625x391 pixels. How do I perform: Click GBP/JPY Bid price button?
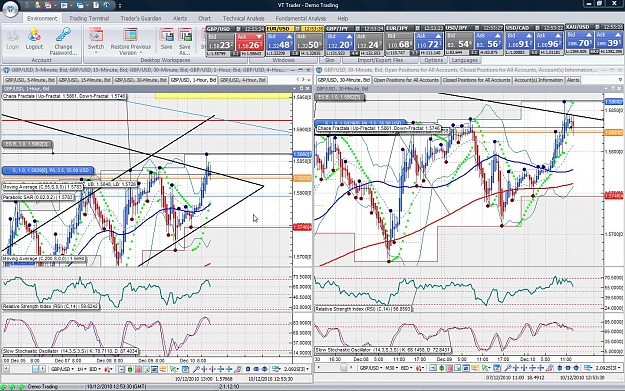(339, 41)
